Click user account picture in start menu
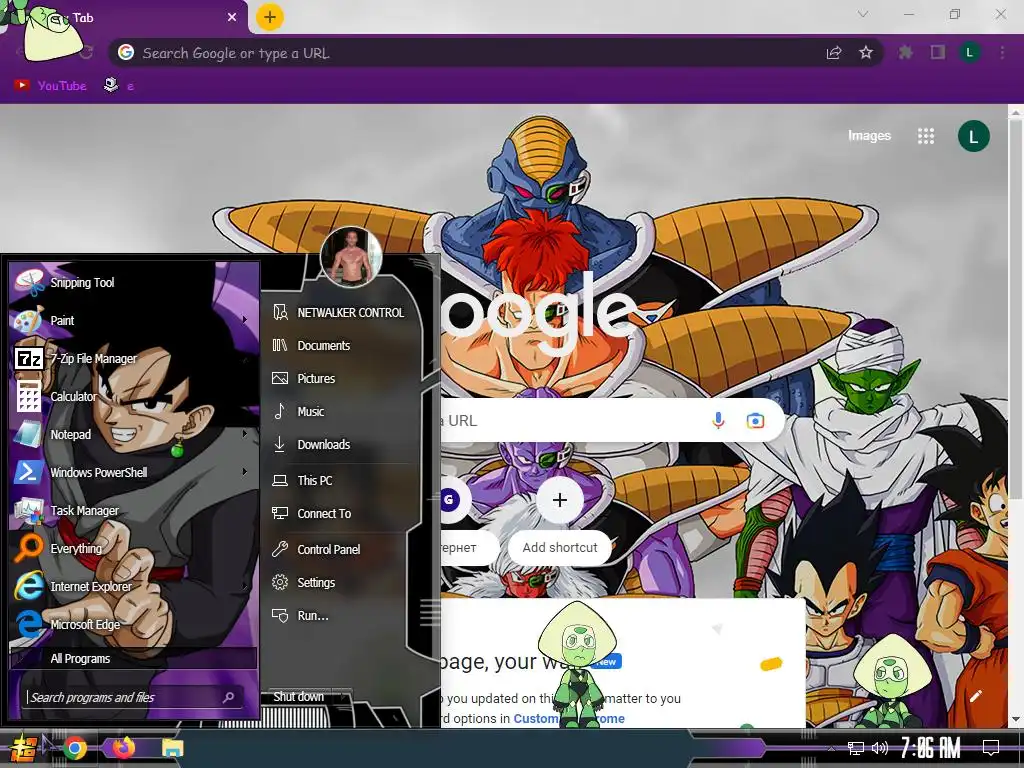The width and height of the screenshot is (1024, 768). [351, 257]
